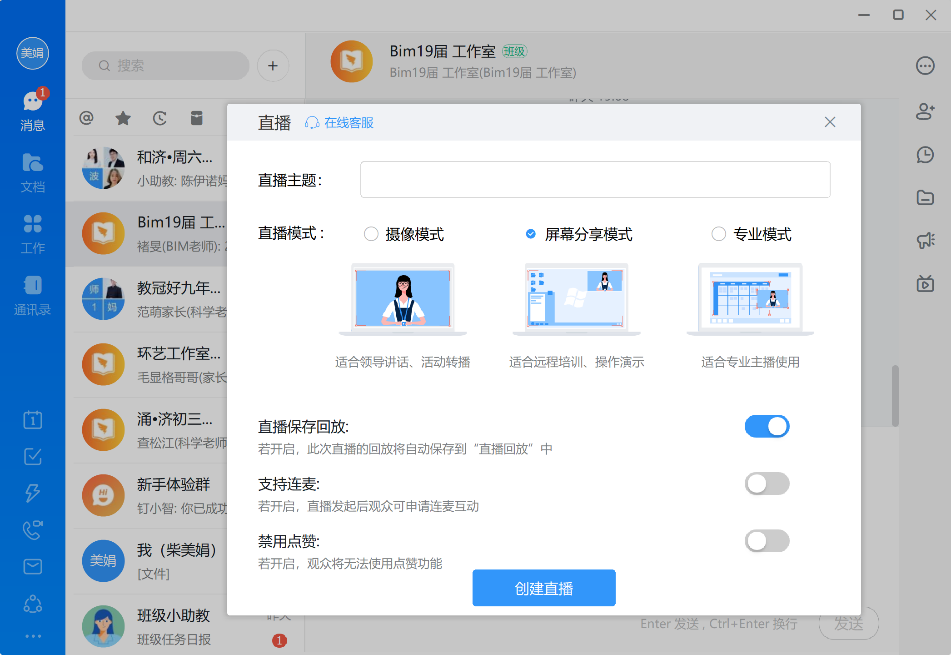Screen dimensions: 951x655
Task: Open the 在线客服 link
Action: (340, 123)
